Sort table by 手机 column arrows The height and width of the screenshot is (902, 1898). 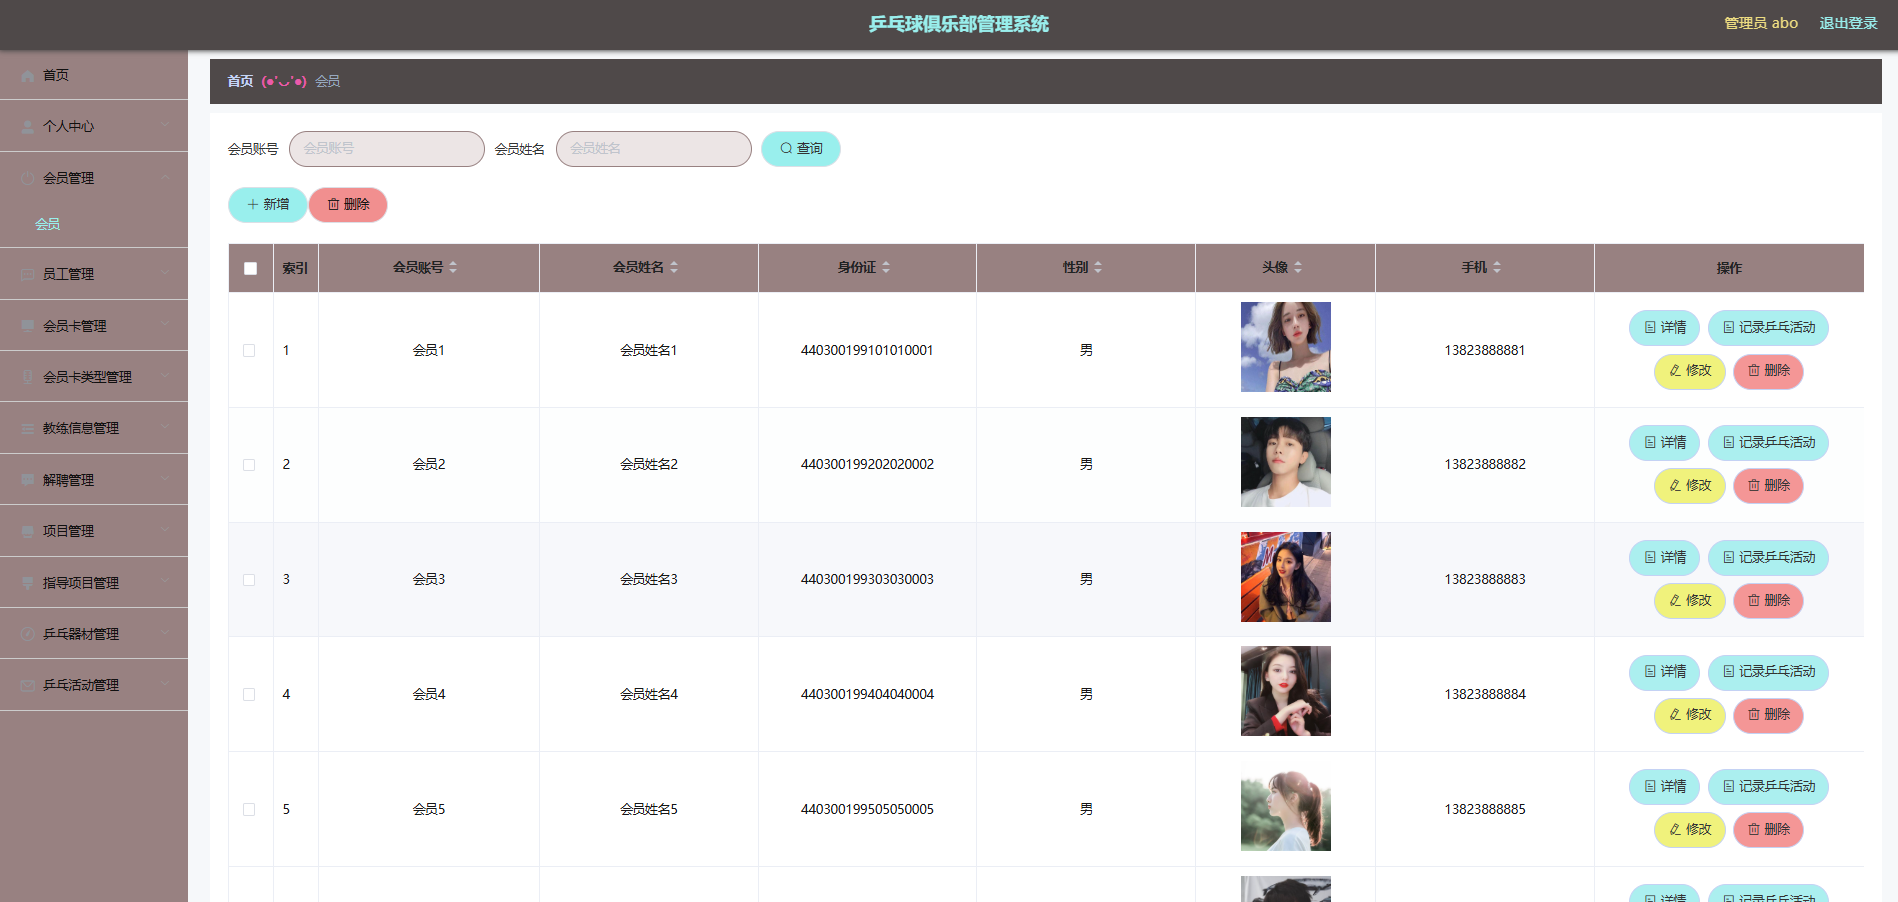coord(1497,267)
